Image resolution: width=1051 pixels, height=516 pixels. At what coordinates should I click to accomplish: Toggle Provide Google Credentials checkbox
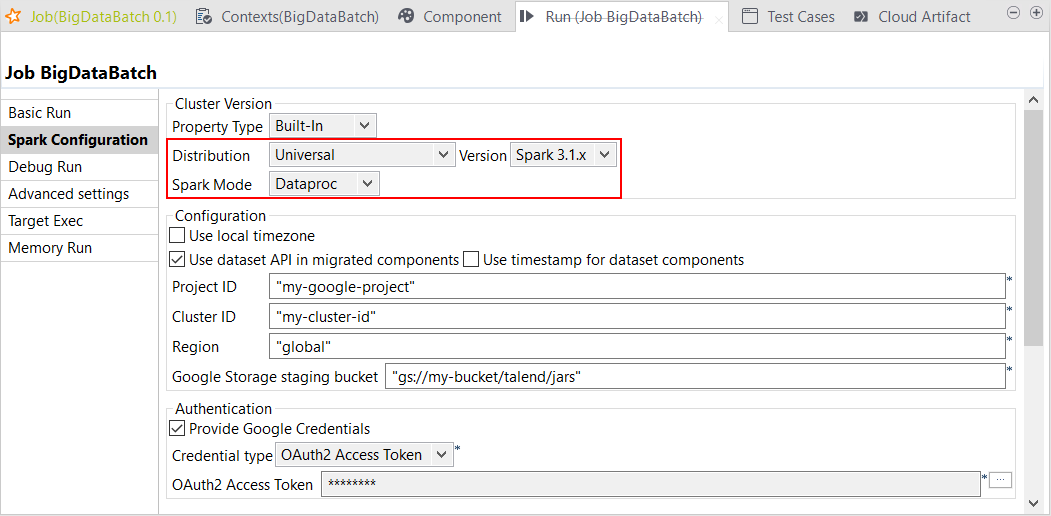177,429
